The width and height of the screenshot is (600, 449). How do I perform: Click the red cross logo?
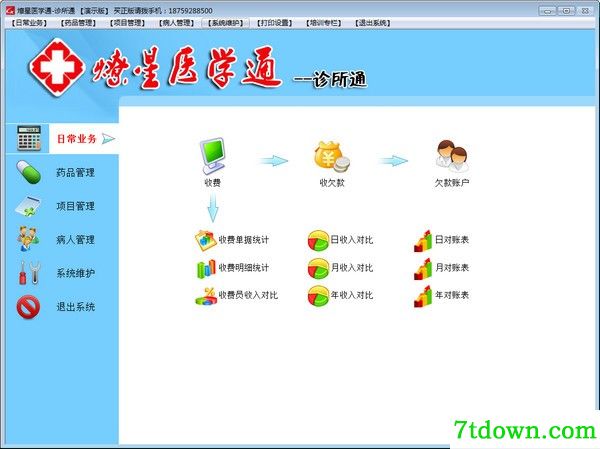57,67
